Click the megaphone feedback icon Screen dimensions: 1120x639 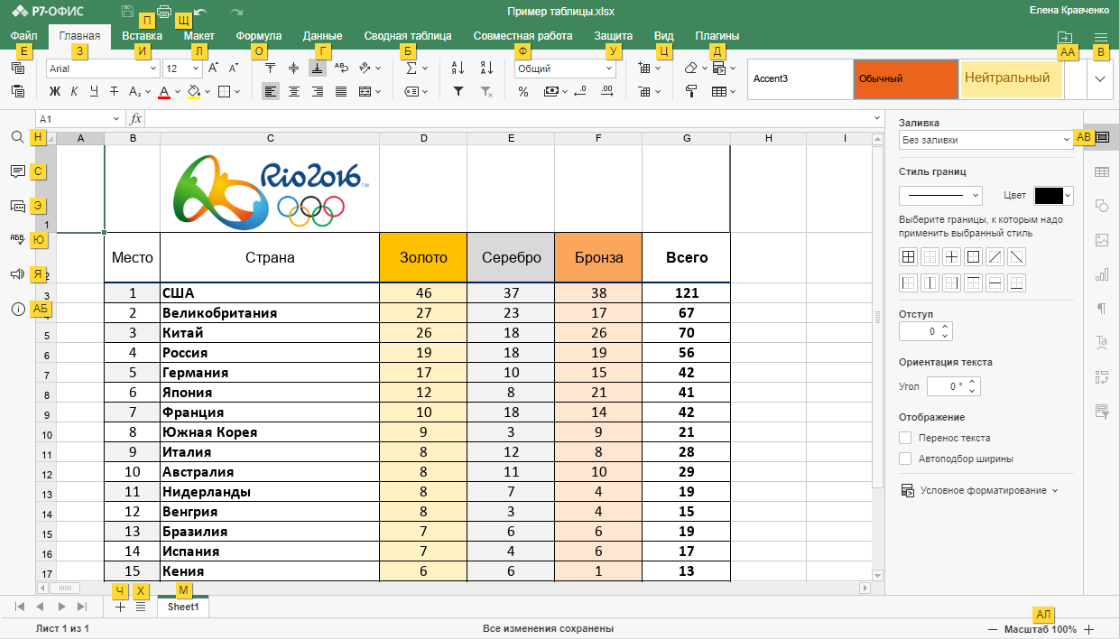tap(18, 274)
